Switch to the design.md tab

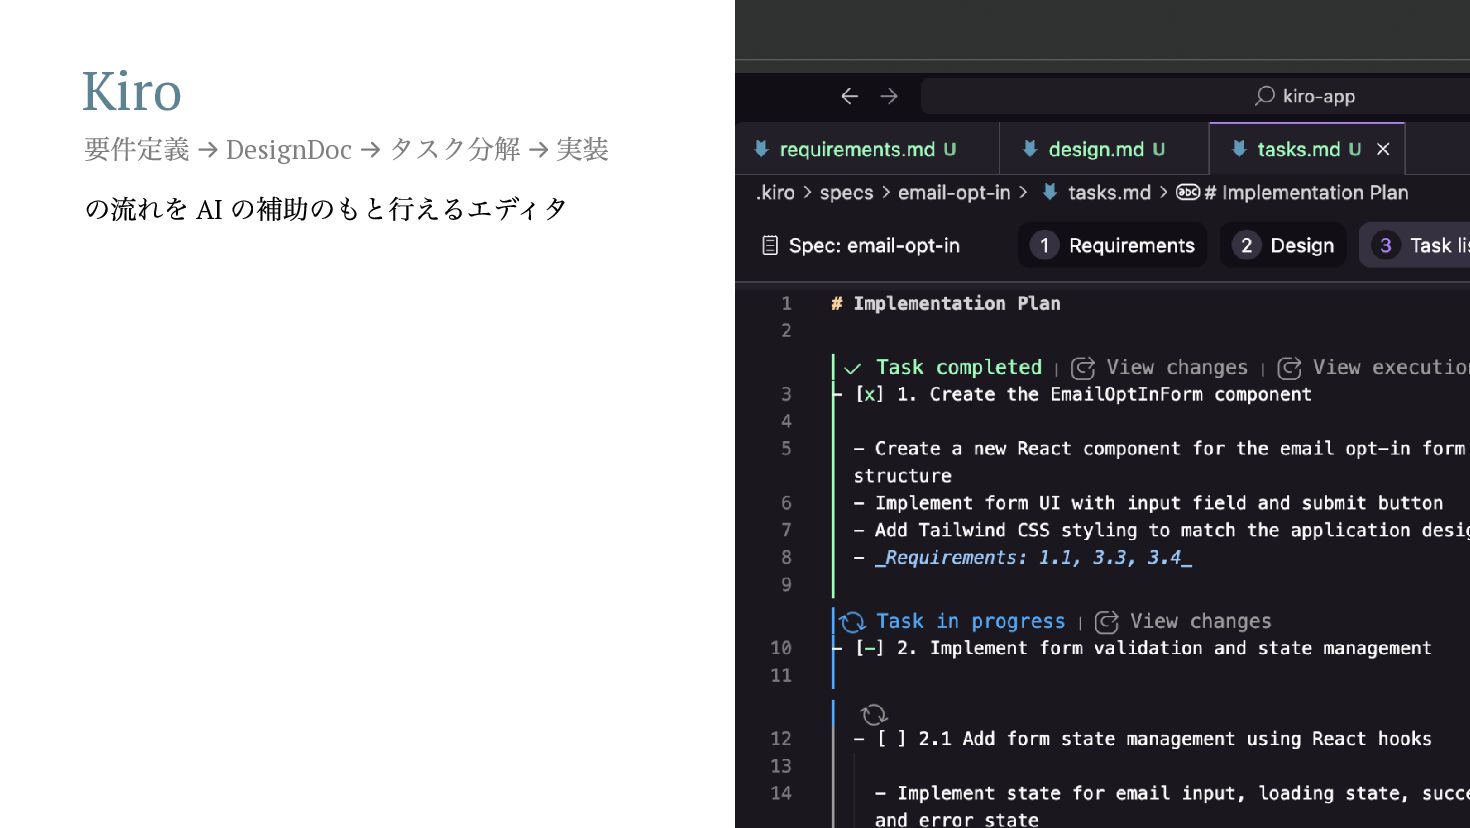point(1105,149)
